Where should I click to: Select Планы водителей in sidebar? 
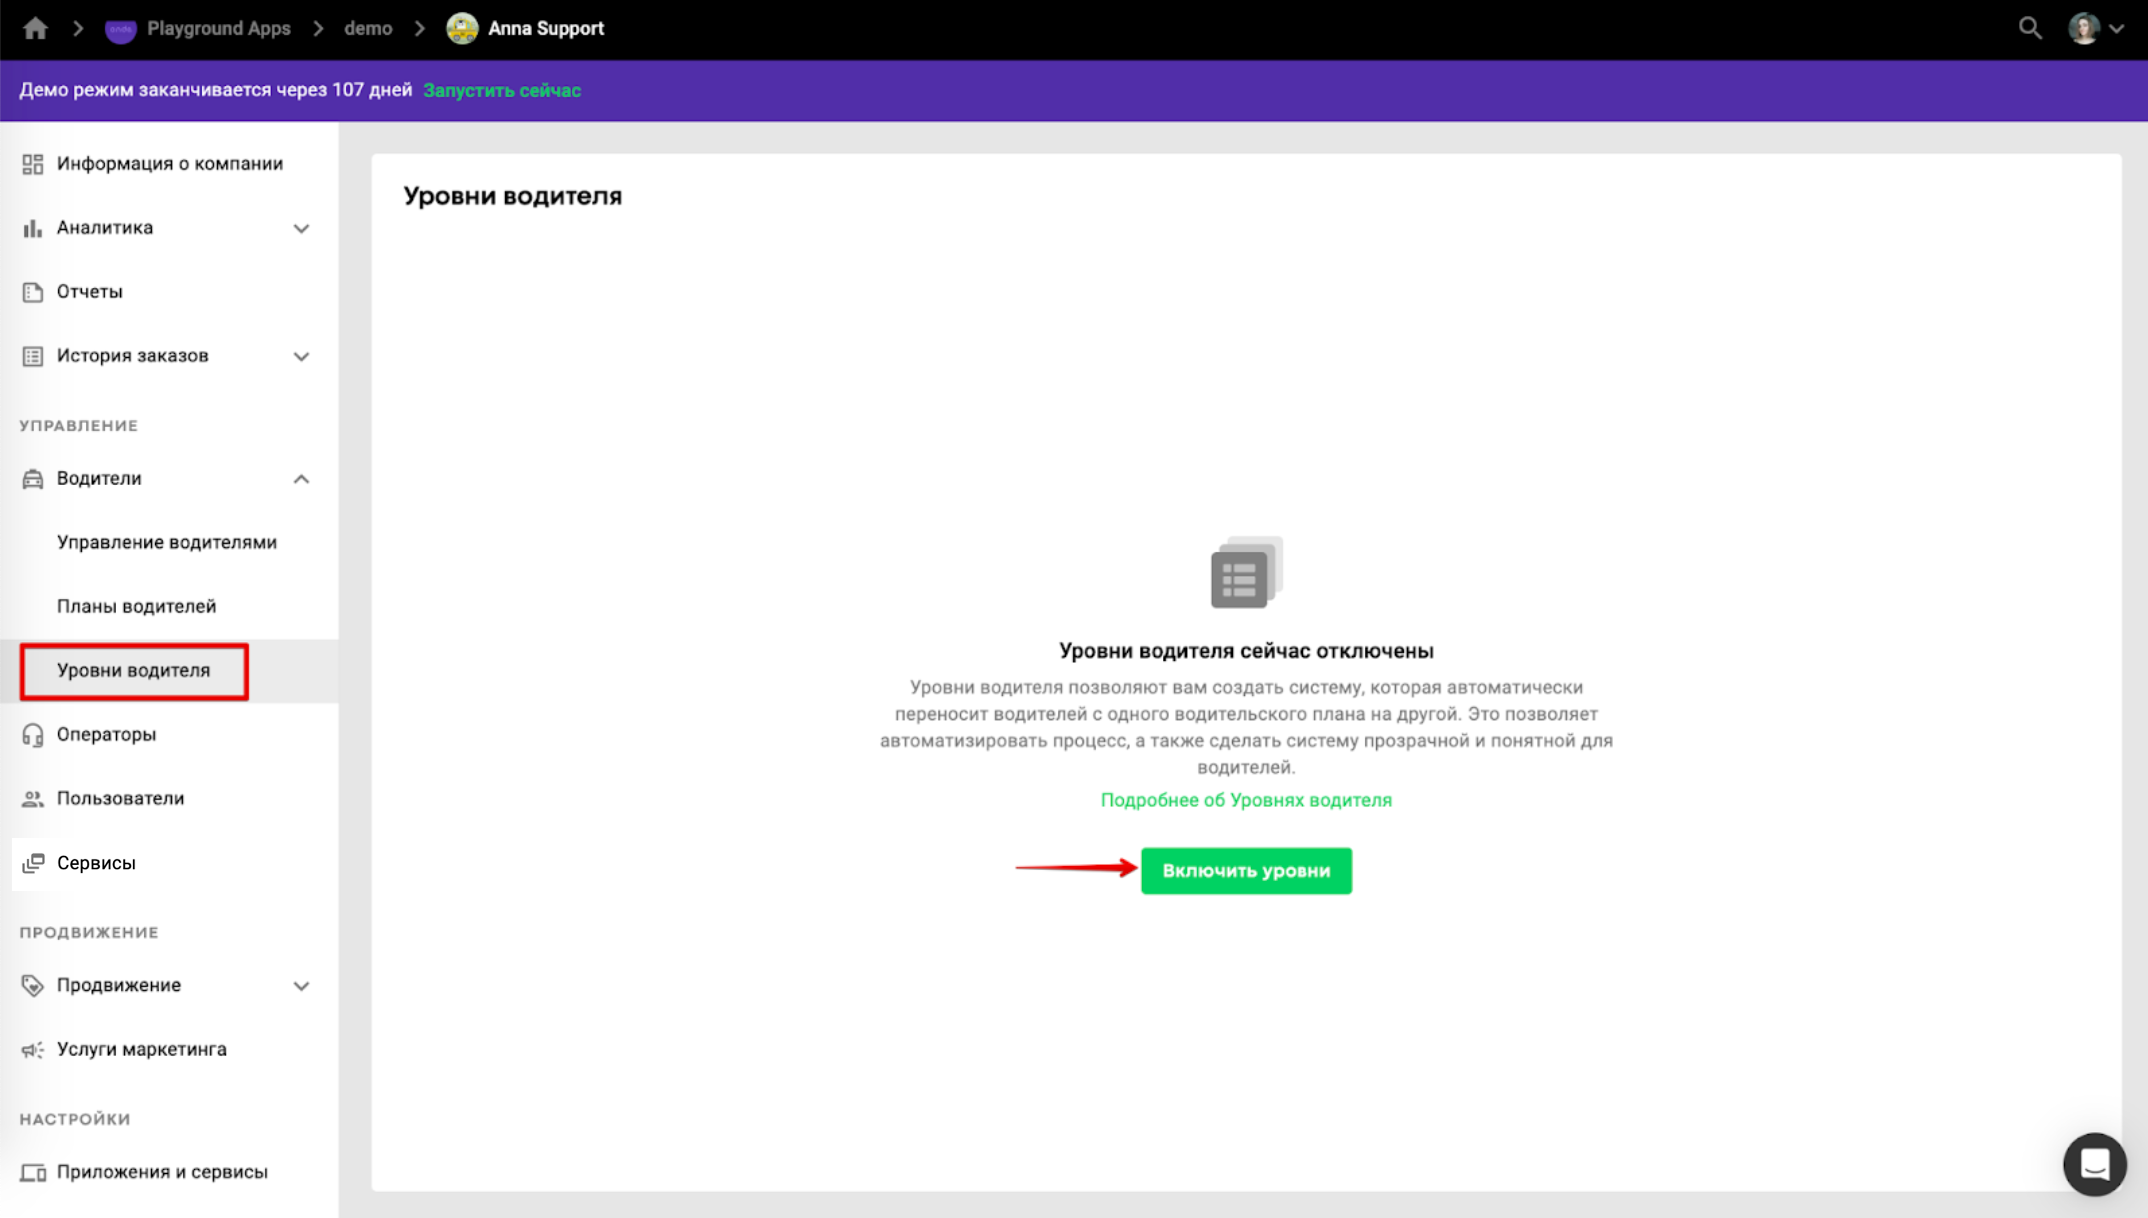tap(136, 606)
